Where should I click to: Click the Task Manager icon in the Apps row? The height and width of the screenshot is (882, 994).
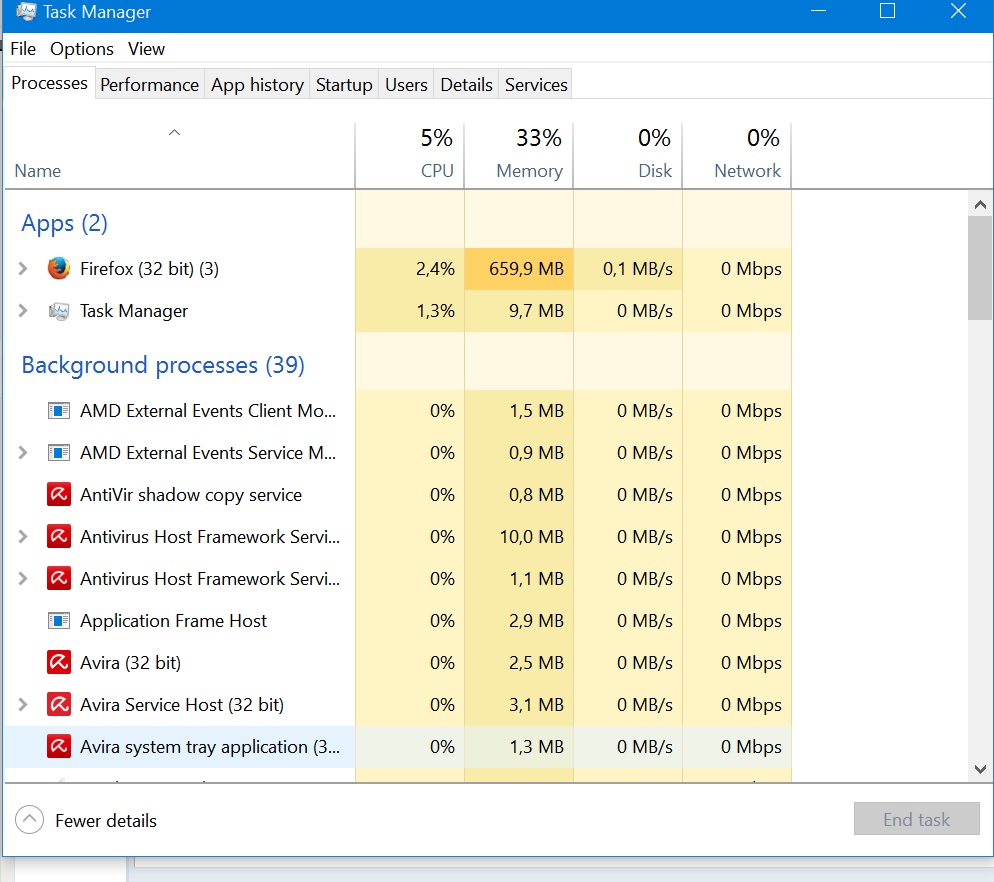[59, 311]
